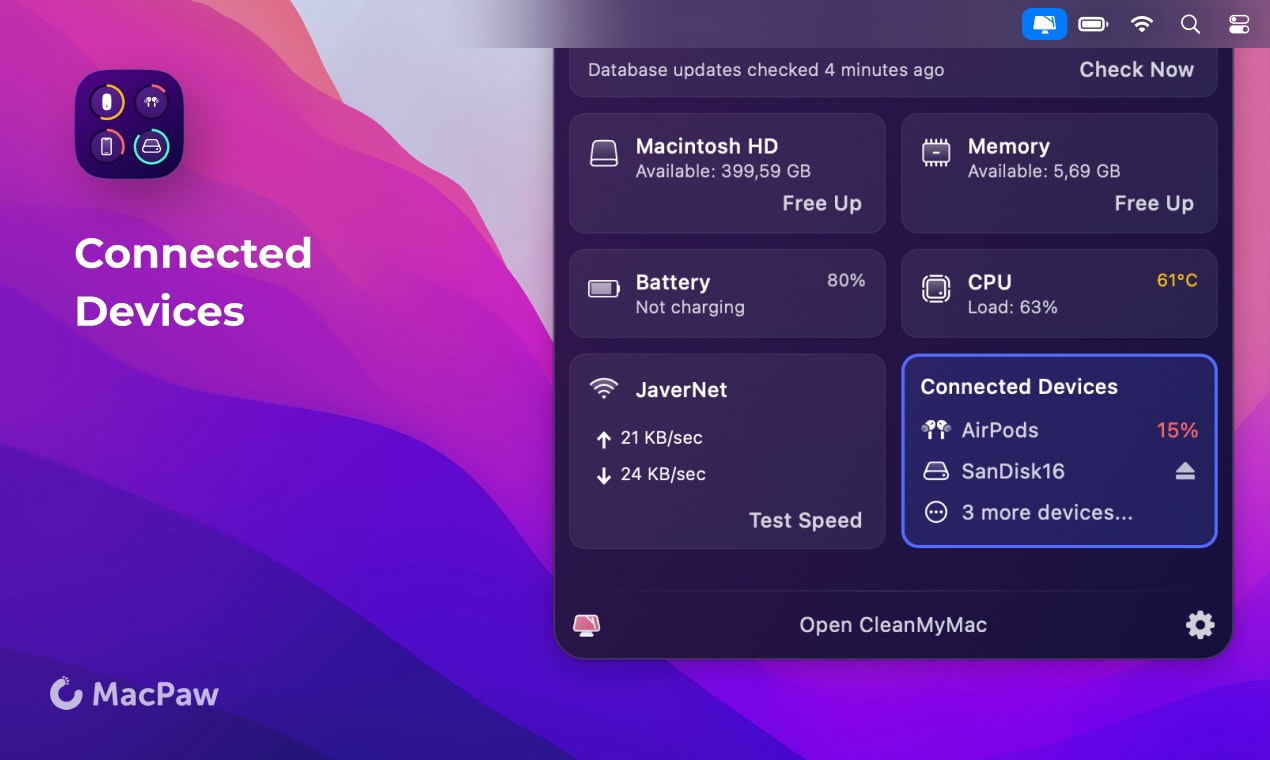Image resolution: width=1270 pixels, height=760 pixels.
Task: Click the Connected Devices card heading
Action: [x=1019, y=387]
